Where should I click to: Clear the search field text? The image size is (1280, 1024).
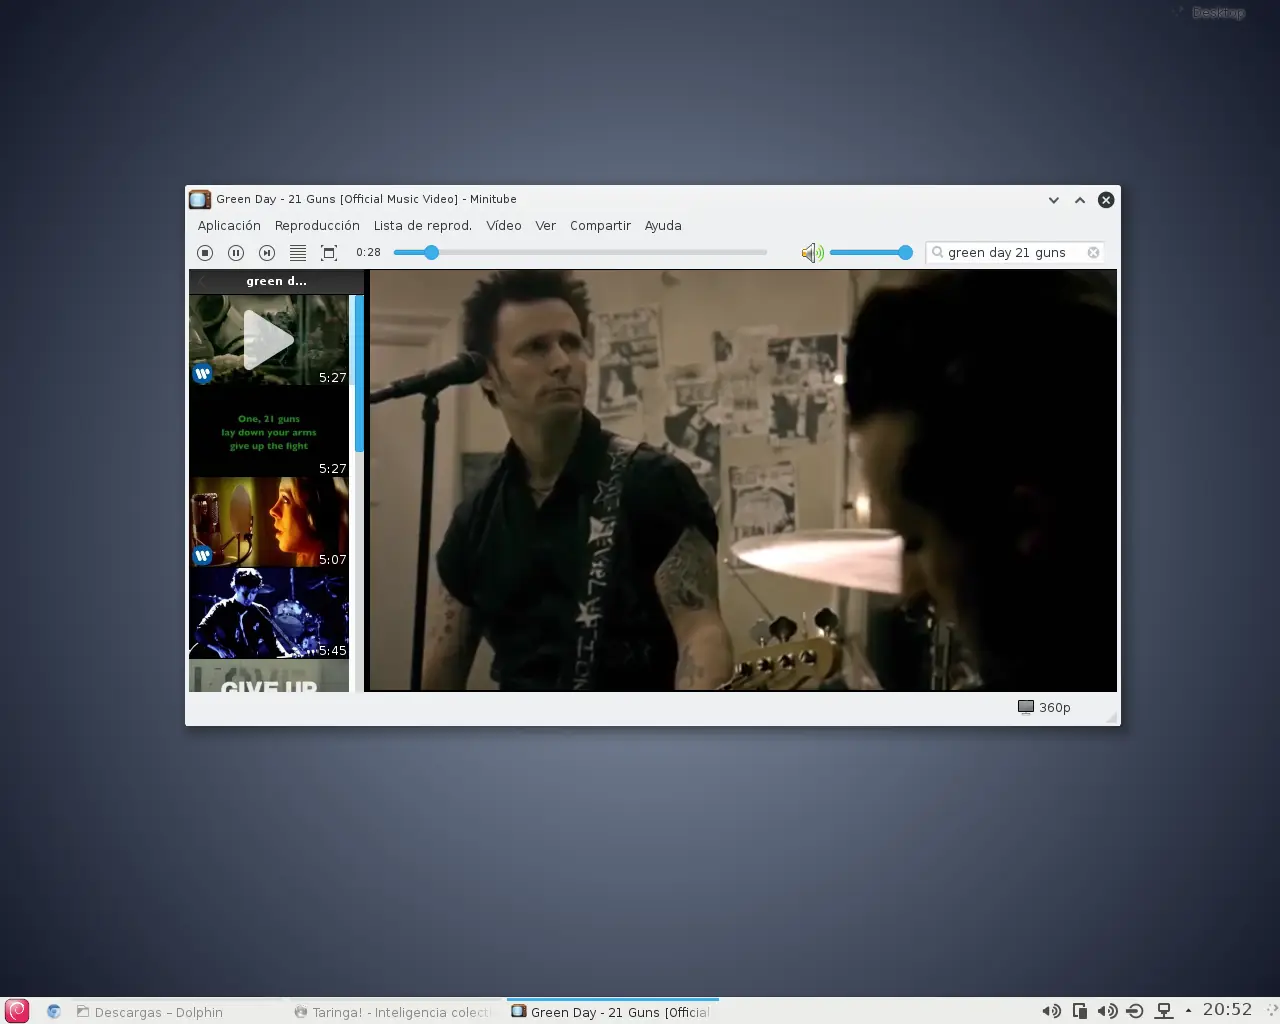[1093, 253]
